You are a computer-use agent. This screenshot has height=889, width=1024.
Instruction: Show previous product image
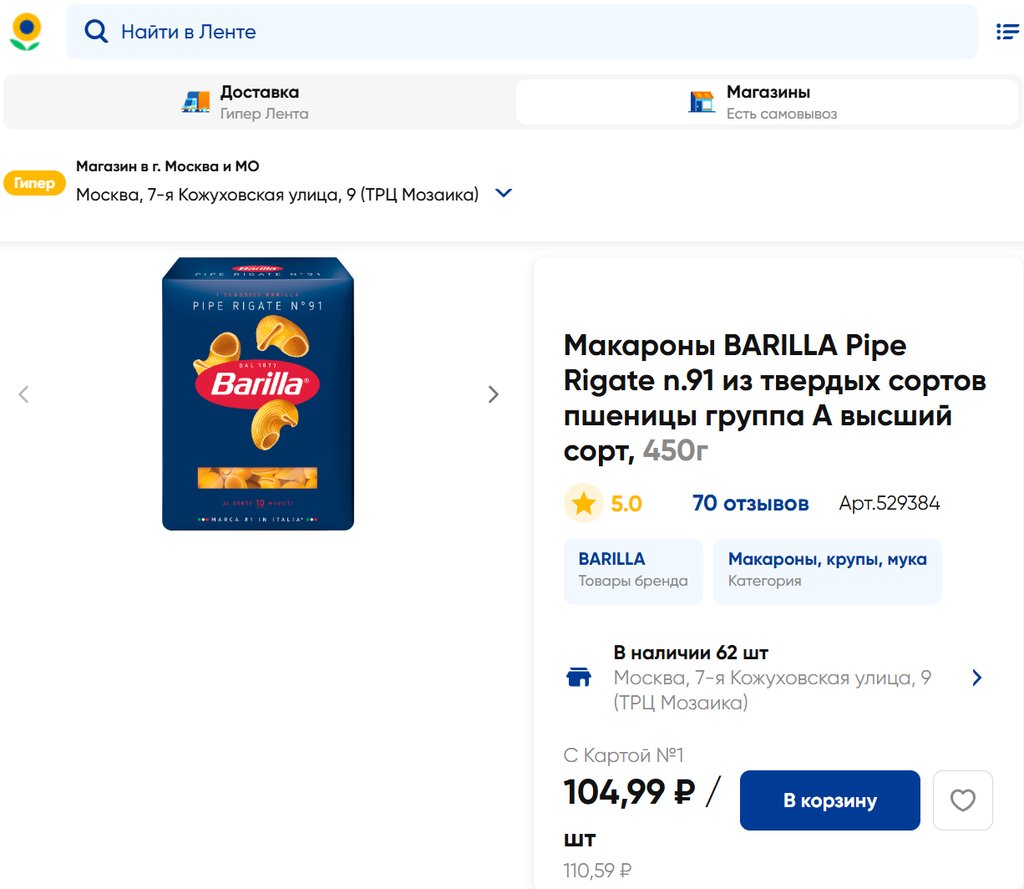pyautogui.click(x=24, y=394)
